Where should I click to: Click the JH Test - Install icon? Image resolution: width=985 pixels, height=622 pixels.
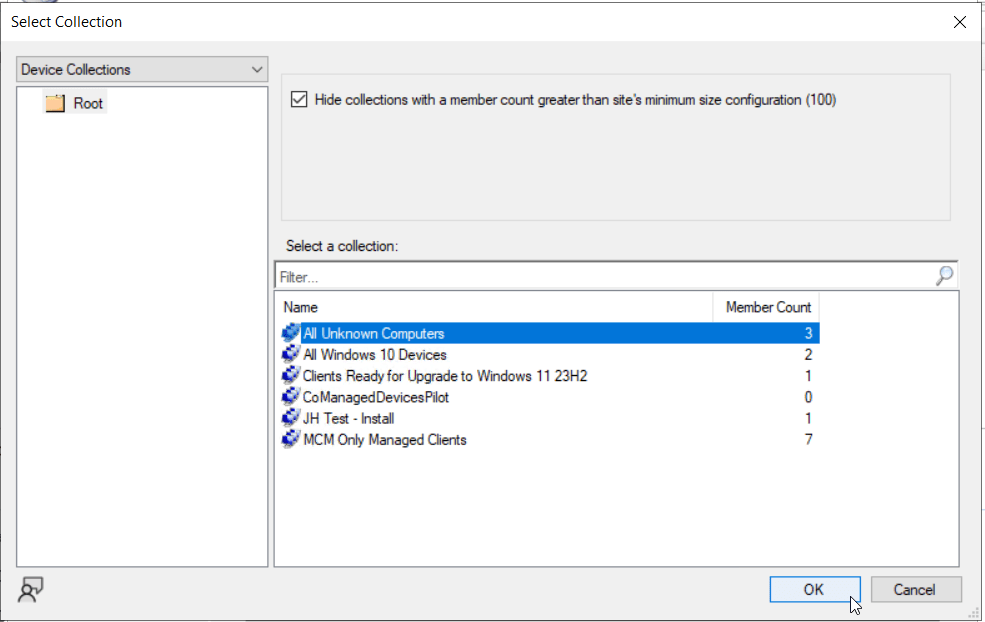pos(291,418)
